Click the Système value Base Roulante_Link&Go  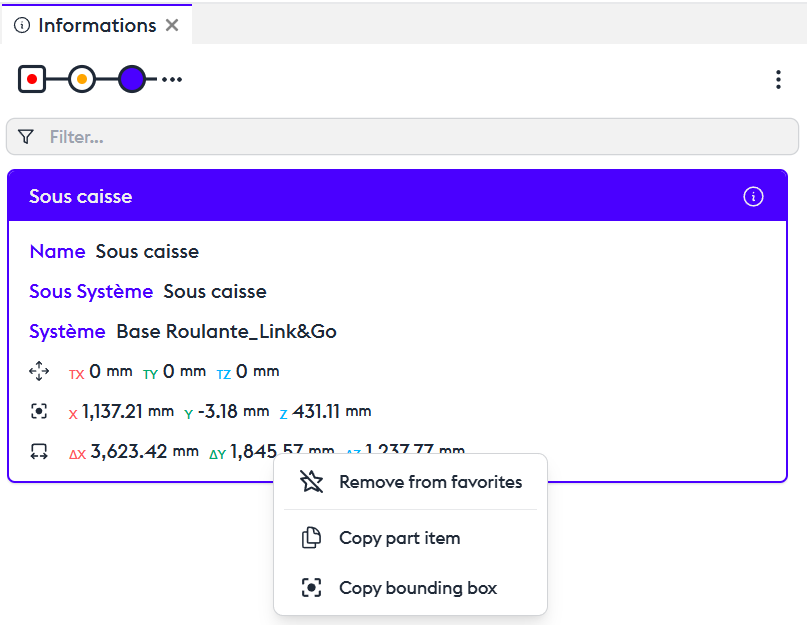pyautogui.click(x=226, y=332)
